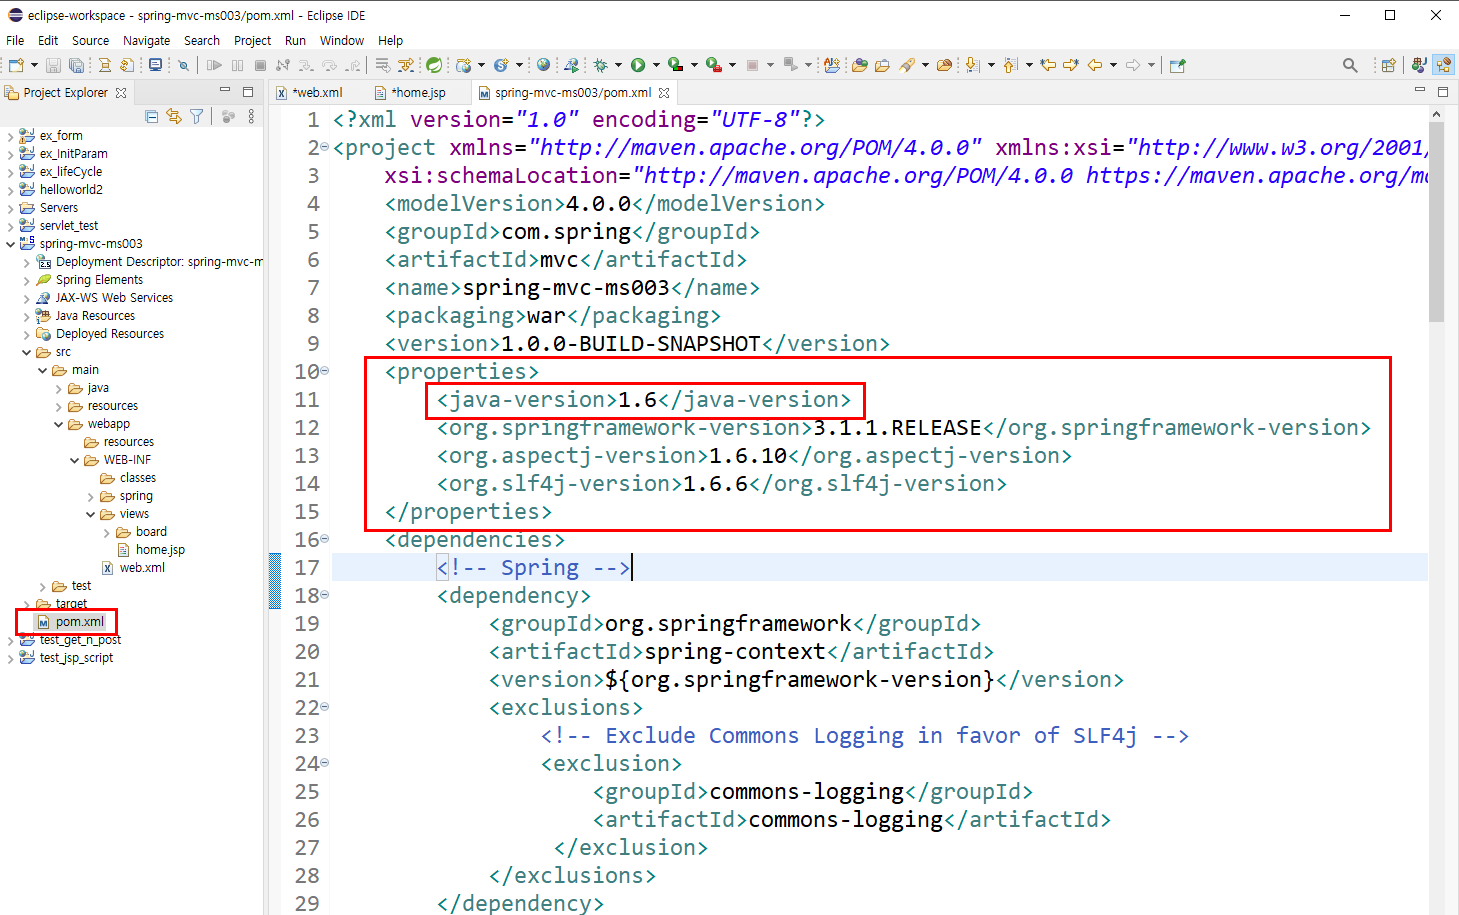Click the 'spring-context' artifactId text on line 20
The height and width of the screenshot is (915, 1459).
735,652
